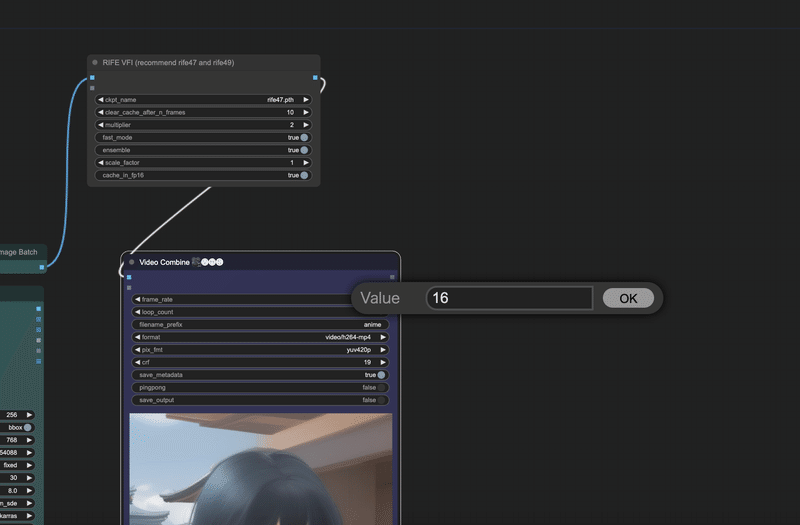800x525 pixels.
Task: Select previous ckpt_name with the left arrow
Action: [x=101, y=99]
